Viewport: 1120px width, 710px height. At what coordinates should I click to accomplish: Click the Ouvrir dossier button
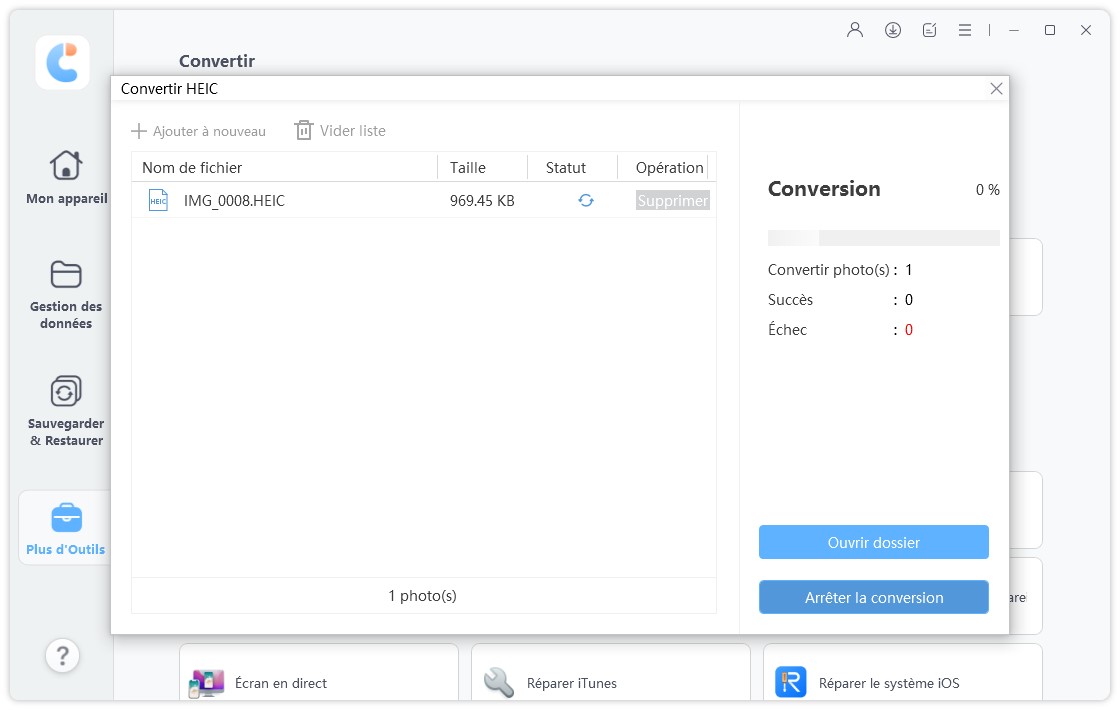click(874, 543)
